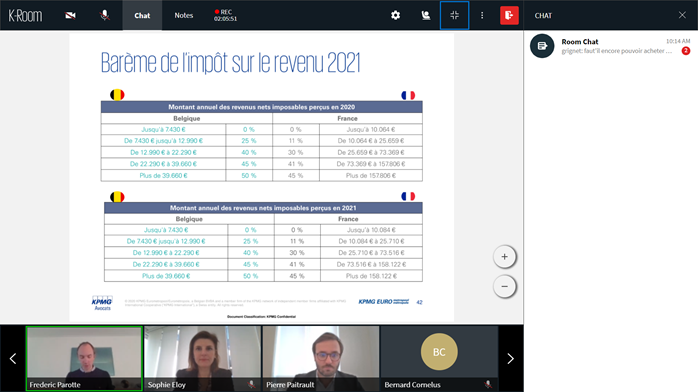Select Frederic Parotte's video thumbnail
The image size is (698, 392).
tap(84, 359)
